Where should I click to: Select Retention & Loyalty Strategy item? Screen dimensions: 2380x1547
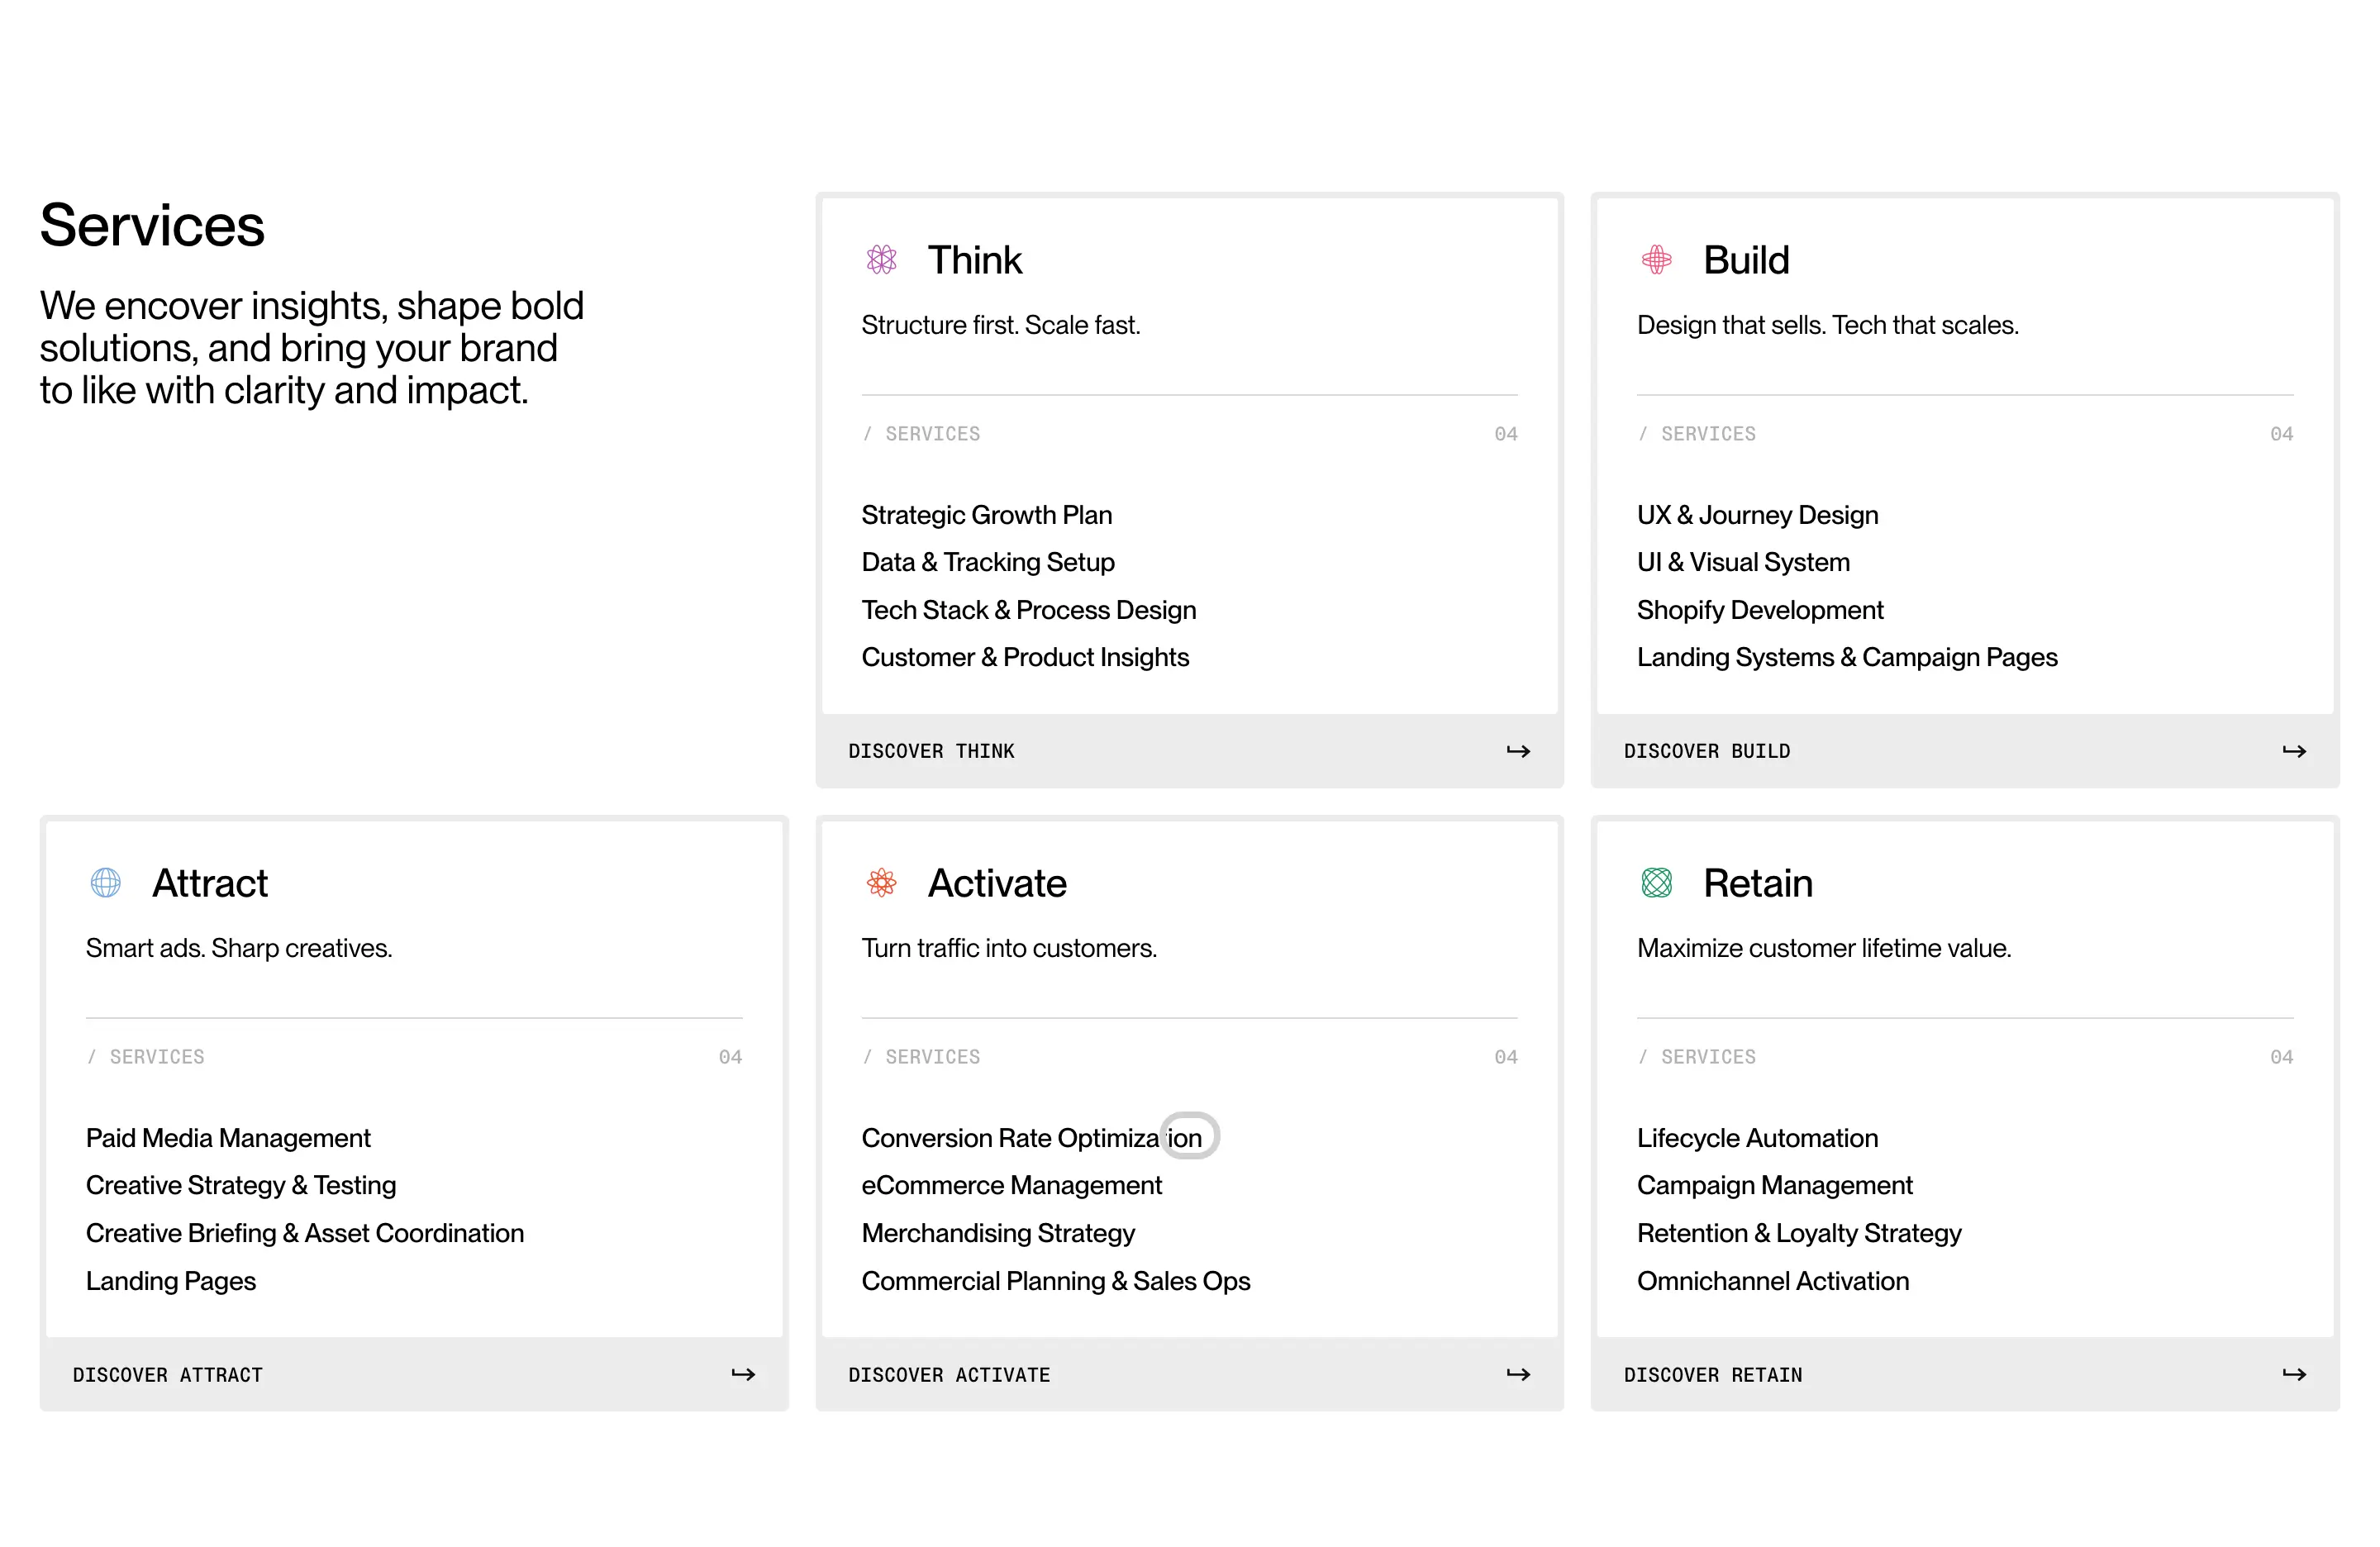tap(1799, 1233)
